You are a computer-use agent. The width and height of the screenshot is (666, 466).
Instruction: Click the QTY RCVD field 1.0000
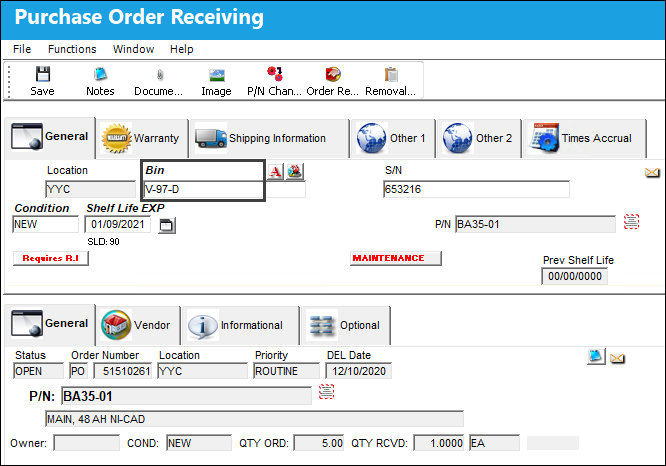[x=439, y=443]
